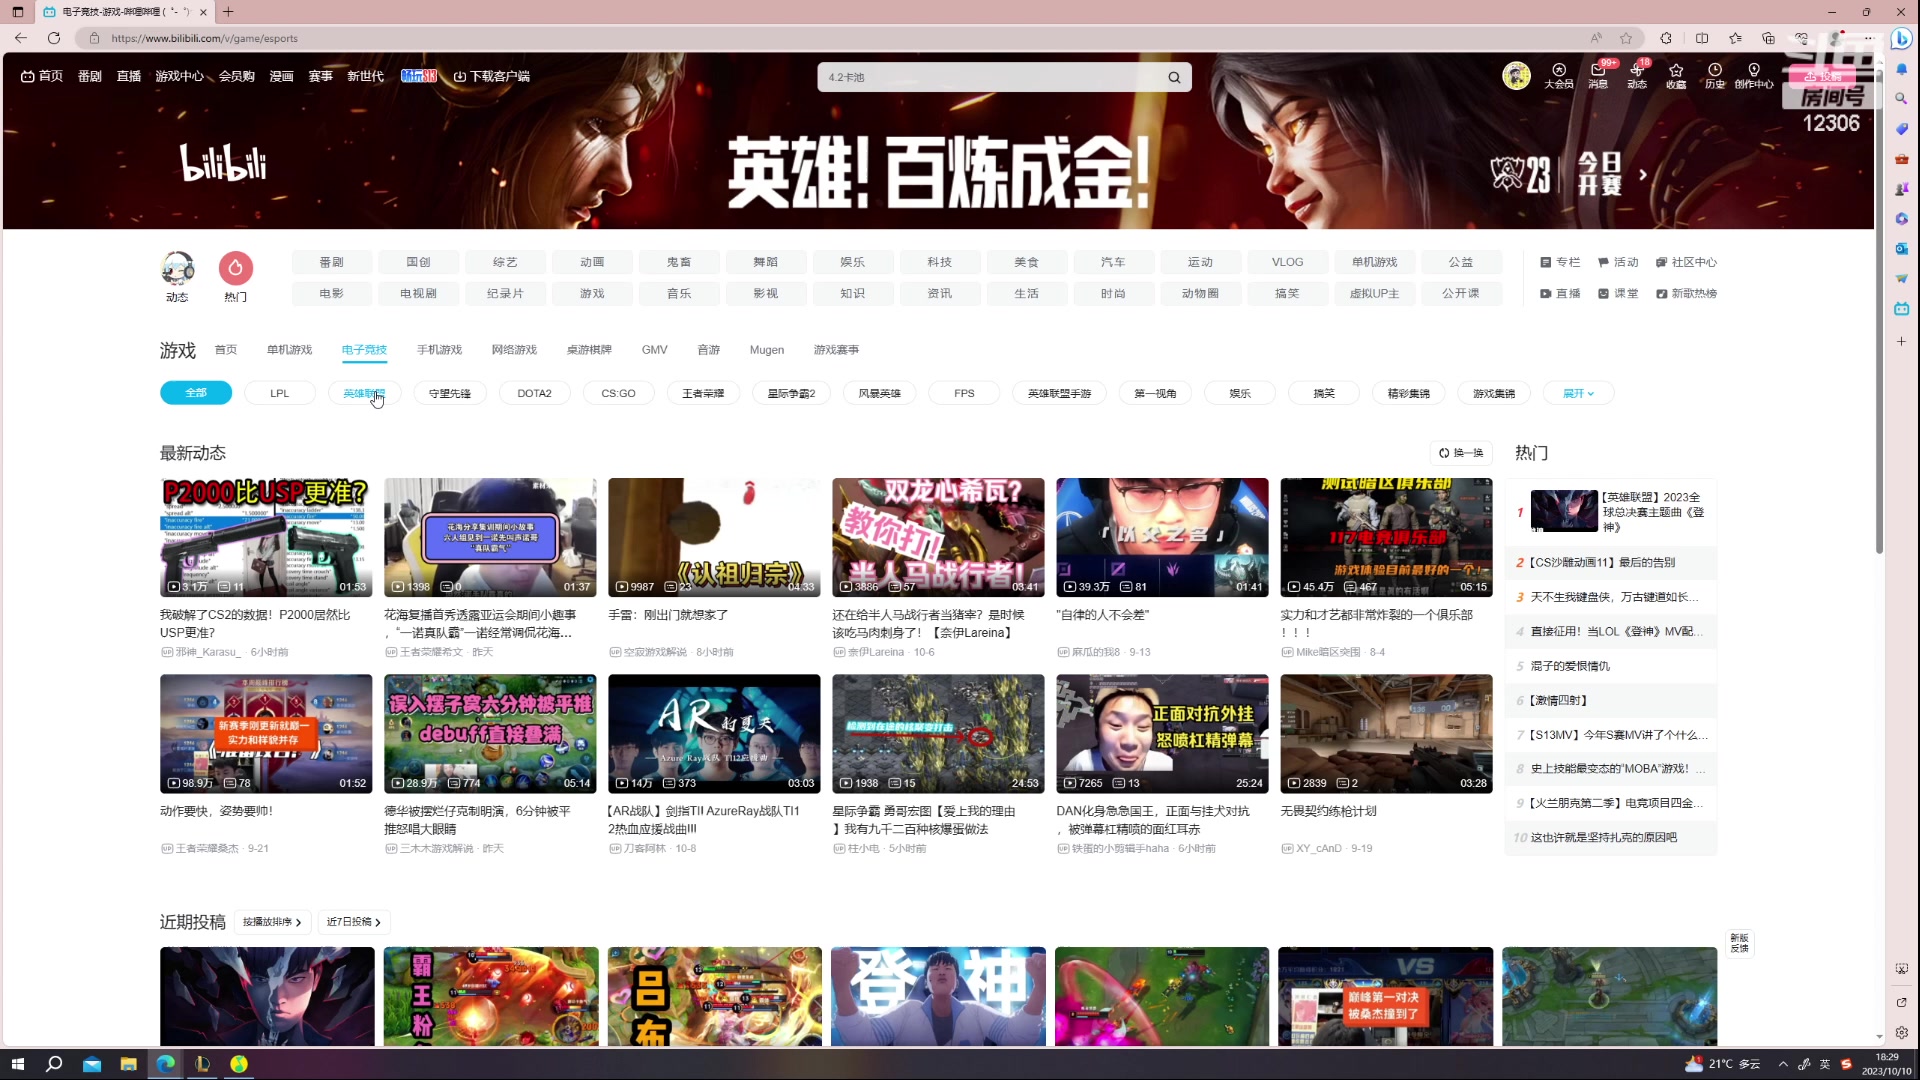This screenshot has height=1080, width=1920.
Task: Open File Explorer from the taskbar
Action: (x=128, y=1064)
